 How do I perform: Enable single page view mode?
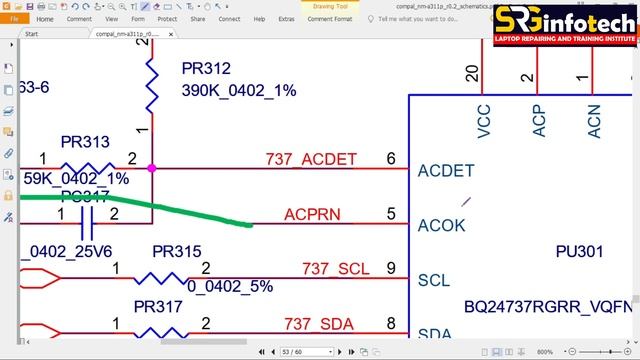[484, 352]
